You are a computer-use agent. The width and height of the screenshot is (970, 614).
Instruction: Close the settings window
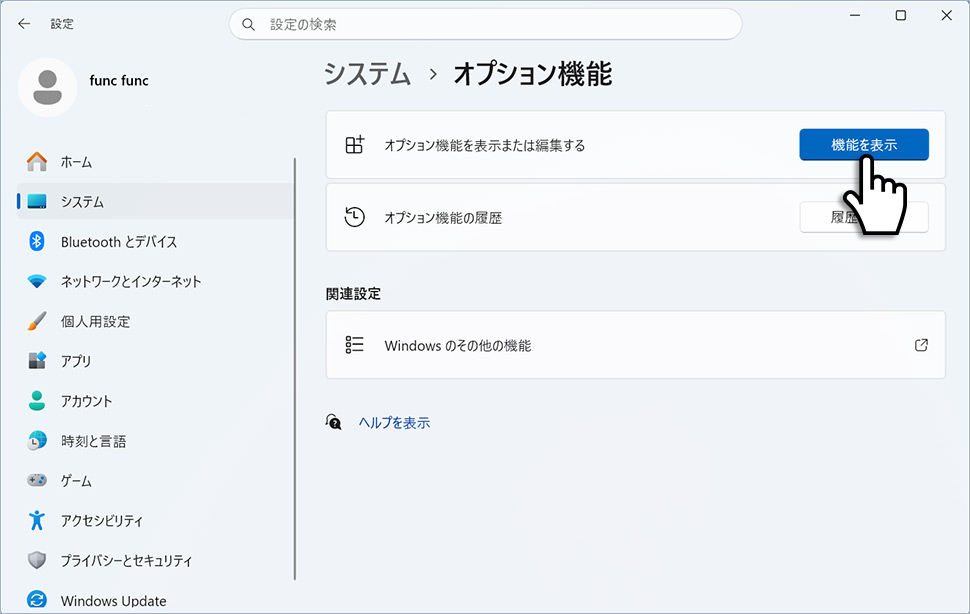pos(946,15)
